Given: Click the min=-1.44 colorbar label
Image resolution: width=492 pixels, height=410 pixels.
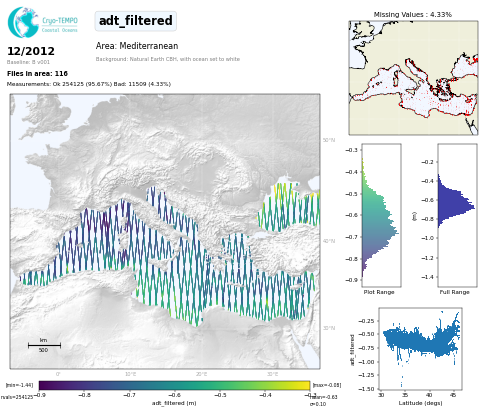Looking at the screenshot, I should coord(19,385).
